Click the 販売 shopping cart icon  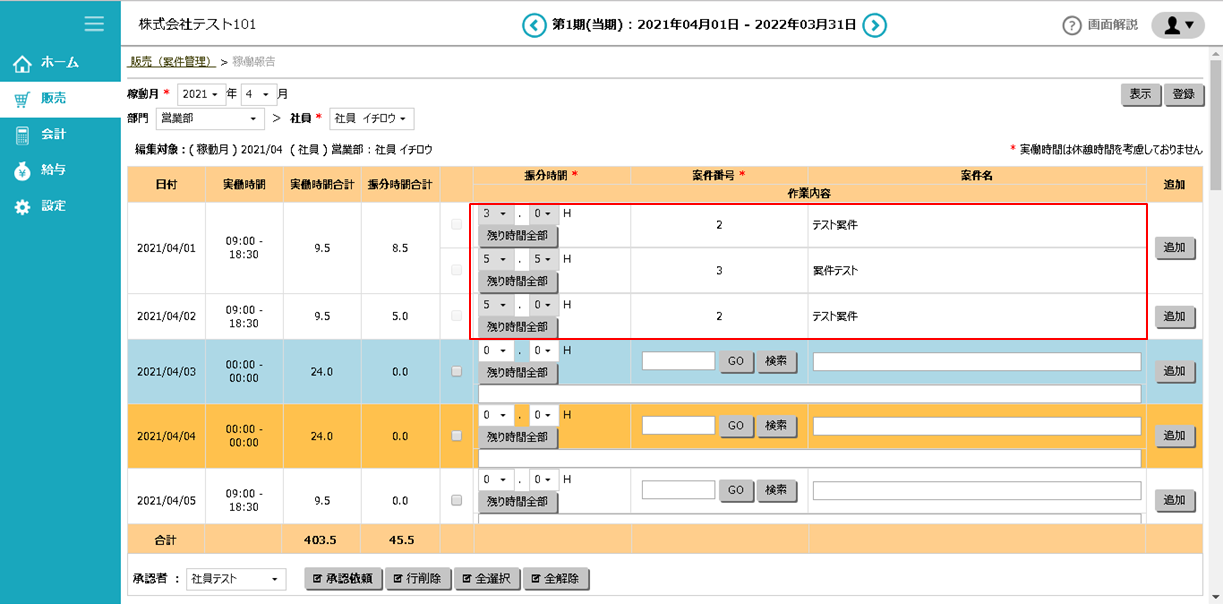click(x=22, y=99)
